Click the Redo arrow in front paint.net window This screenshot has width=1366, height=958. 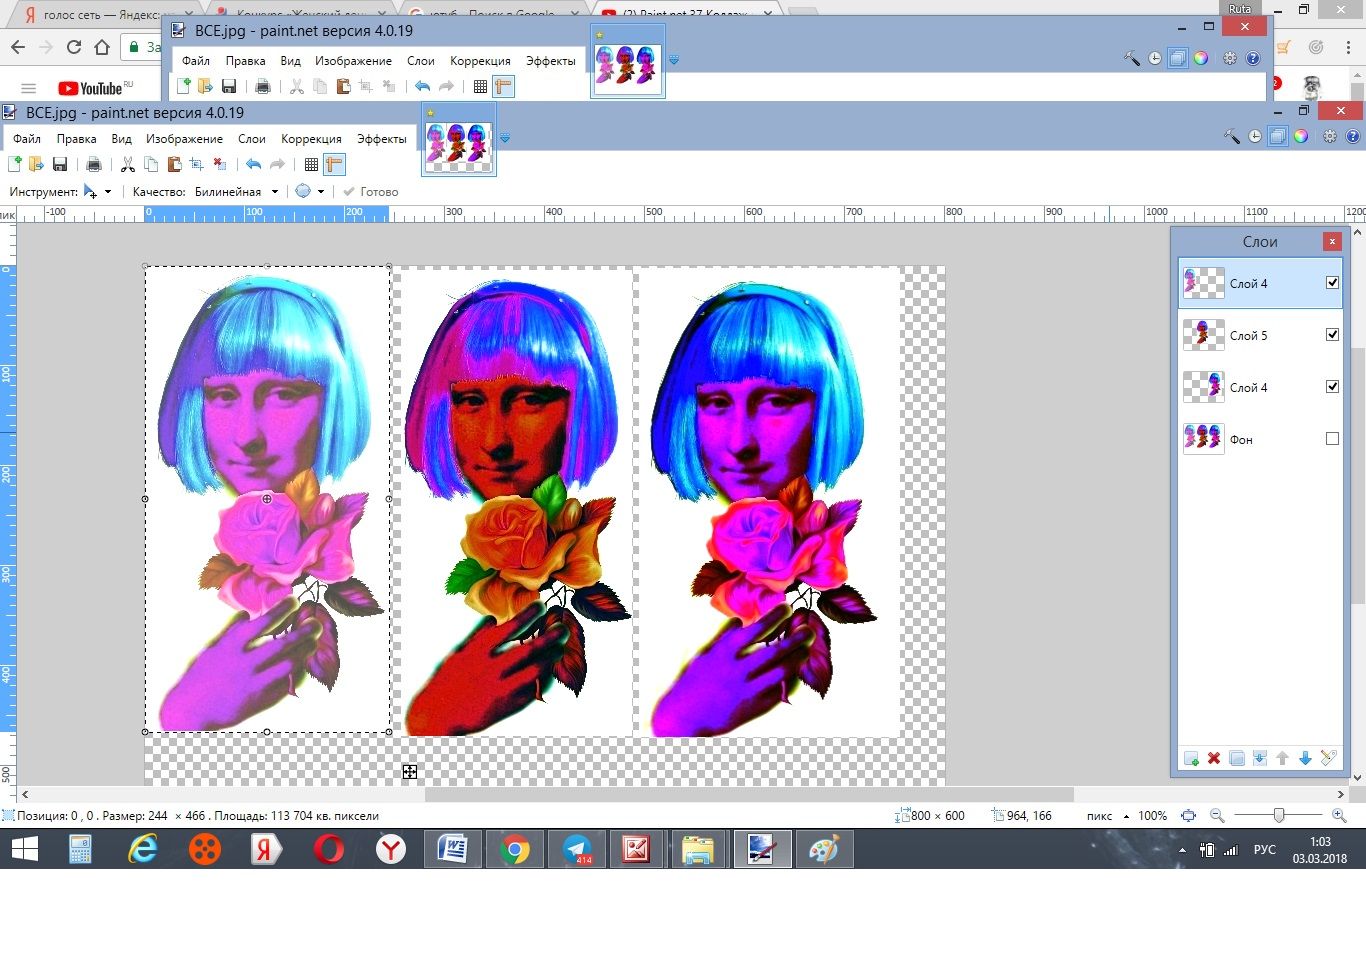(278, 164)
